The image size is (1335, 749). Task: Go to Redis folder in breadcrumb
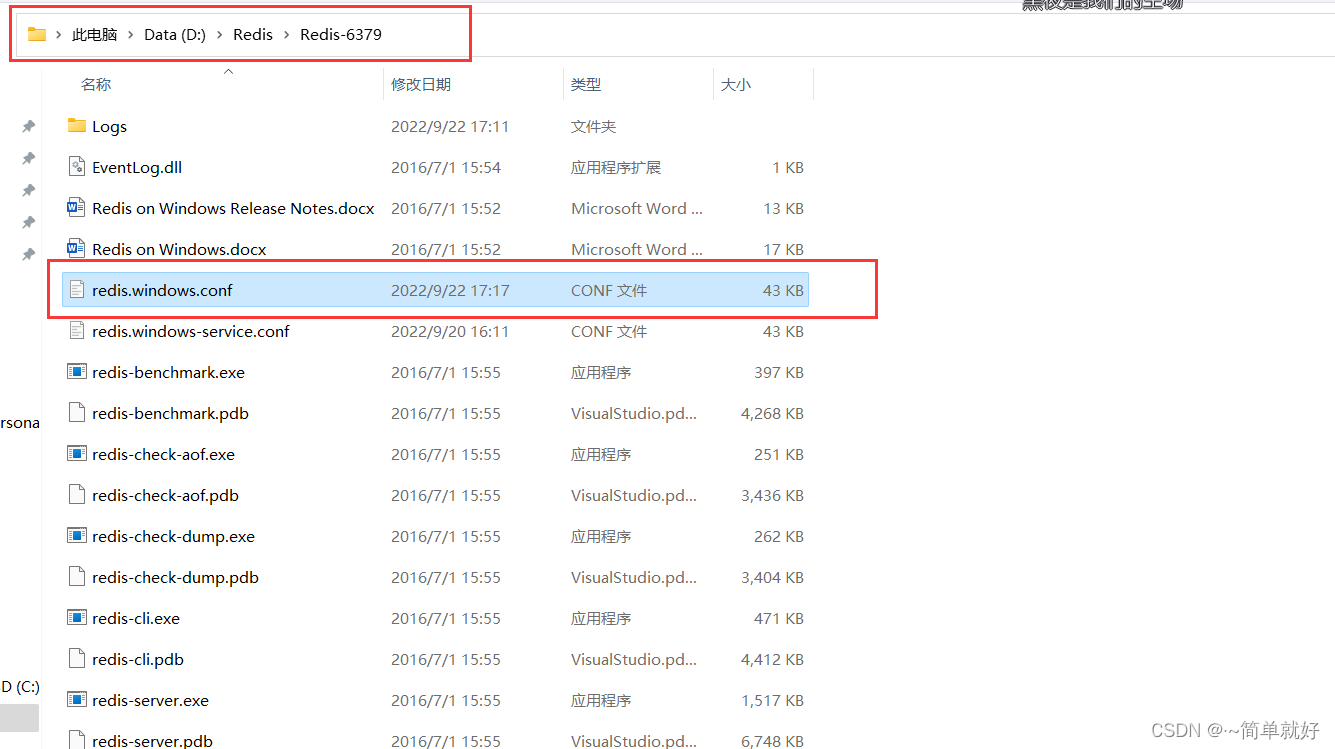[x=253, y=34]
